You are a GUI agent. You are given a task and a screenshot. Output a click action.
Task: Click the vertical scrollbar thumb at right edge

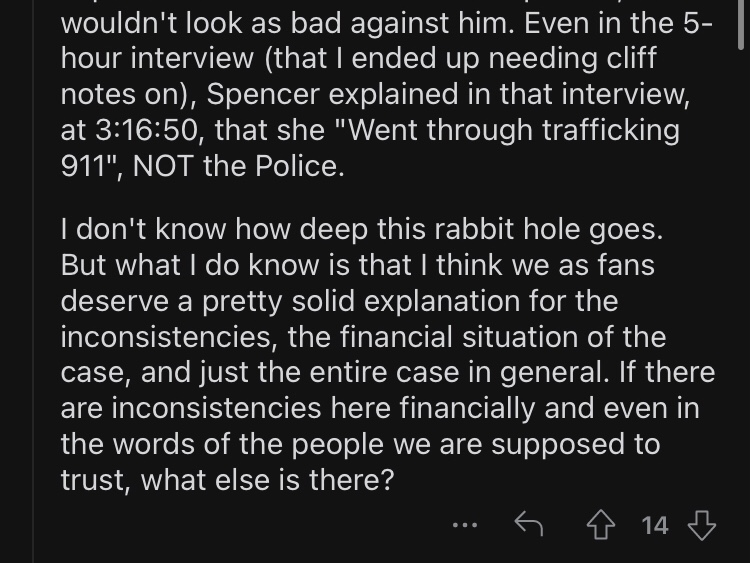pos(741,24)
